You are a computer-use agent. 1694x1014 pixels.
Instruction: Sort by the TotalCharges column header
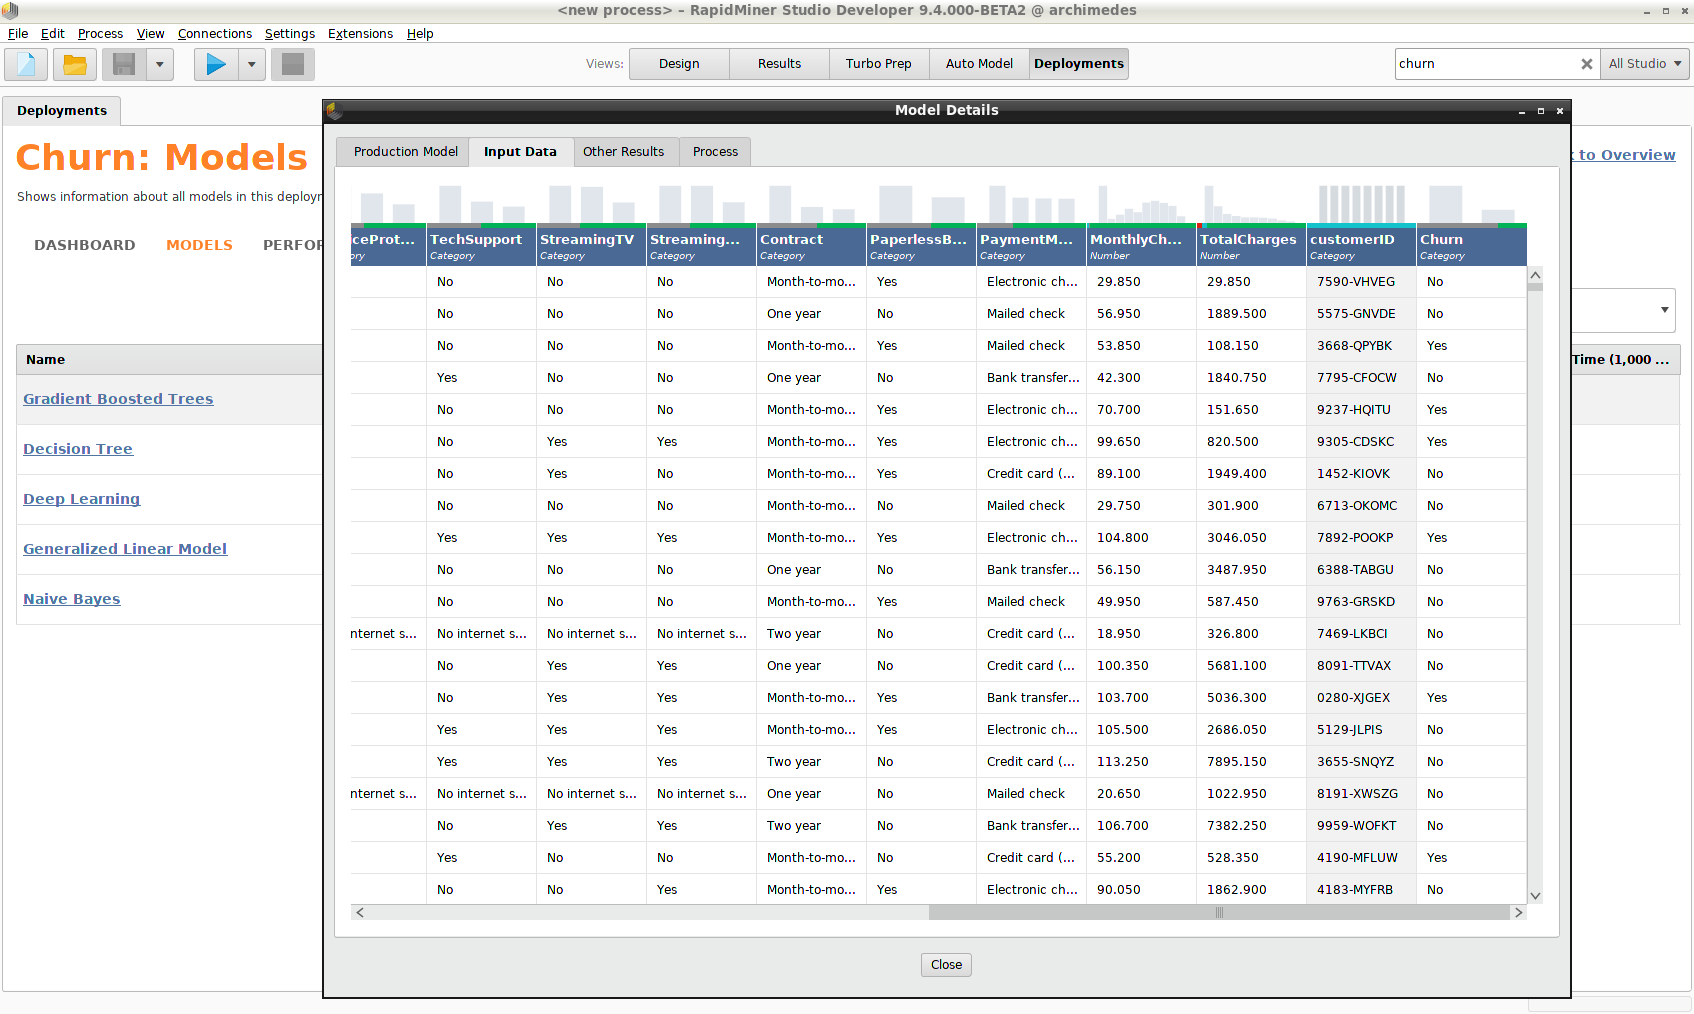1251,246
